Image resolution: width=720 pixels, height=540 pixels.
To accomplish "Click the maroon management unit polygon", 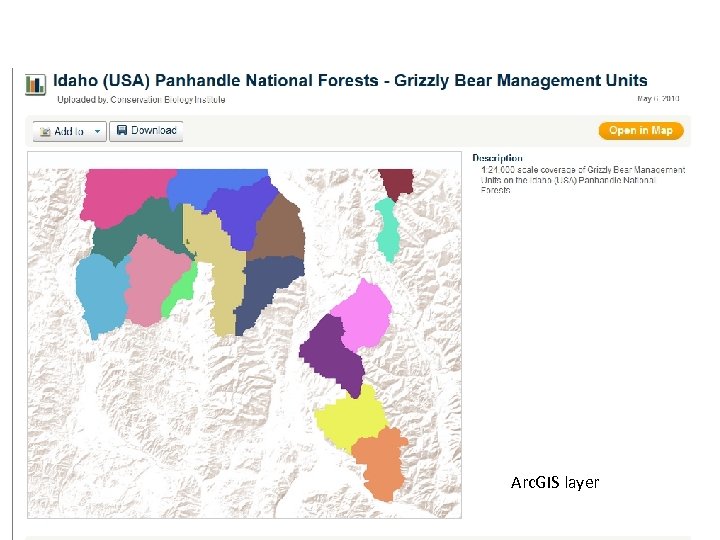I will click(396, 183).
